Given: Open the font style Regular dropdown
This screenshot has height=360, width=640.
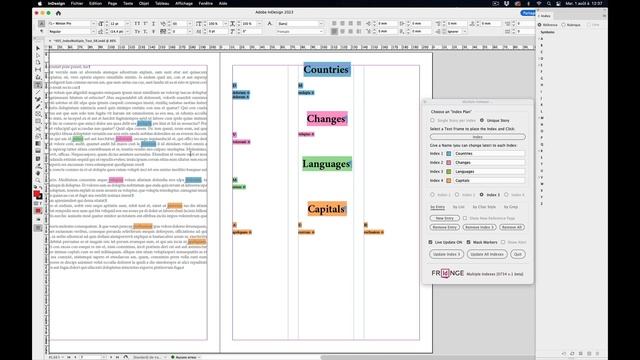Looking at the screenshot, I should (93, 31).
